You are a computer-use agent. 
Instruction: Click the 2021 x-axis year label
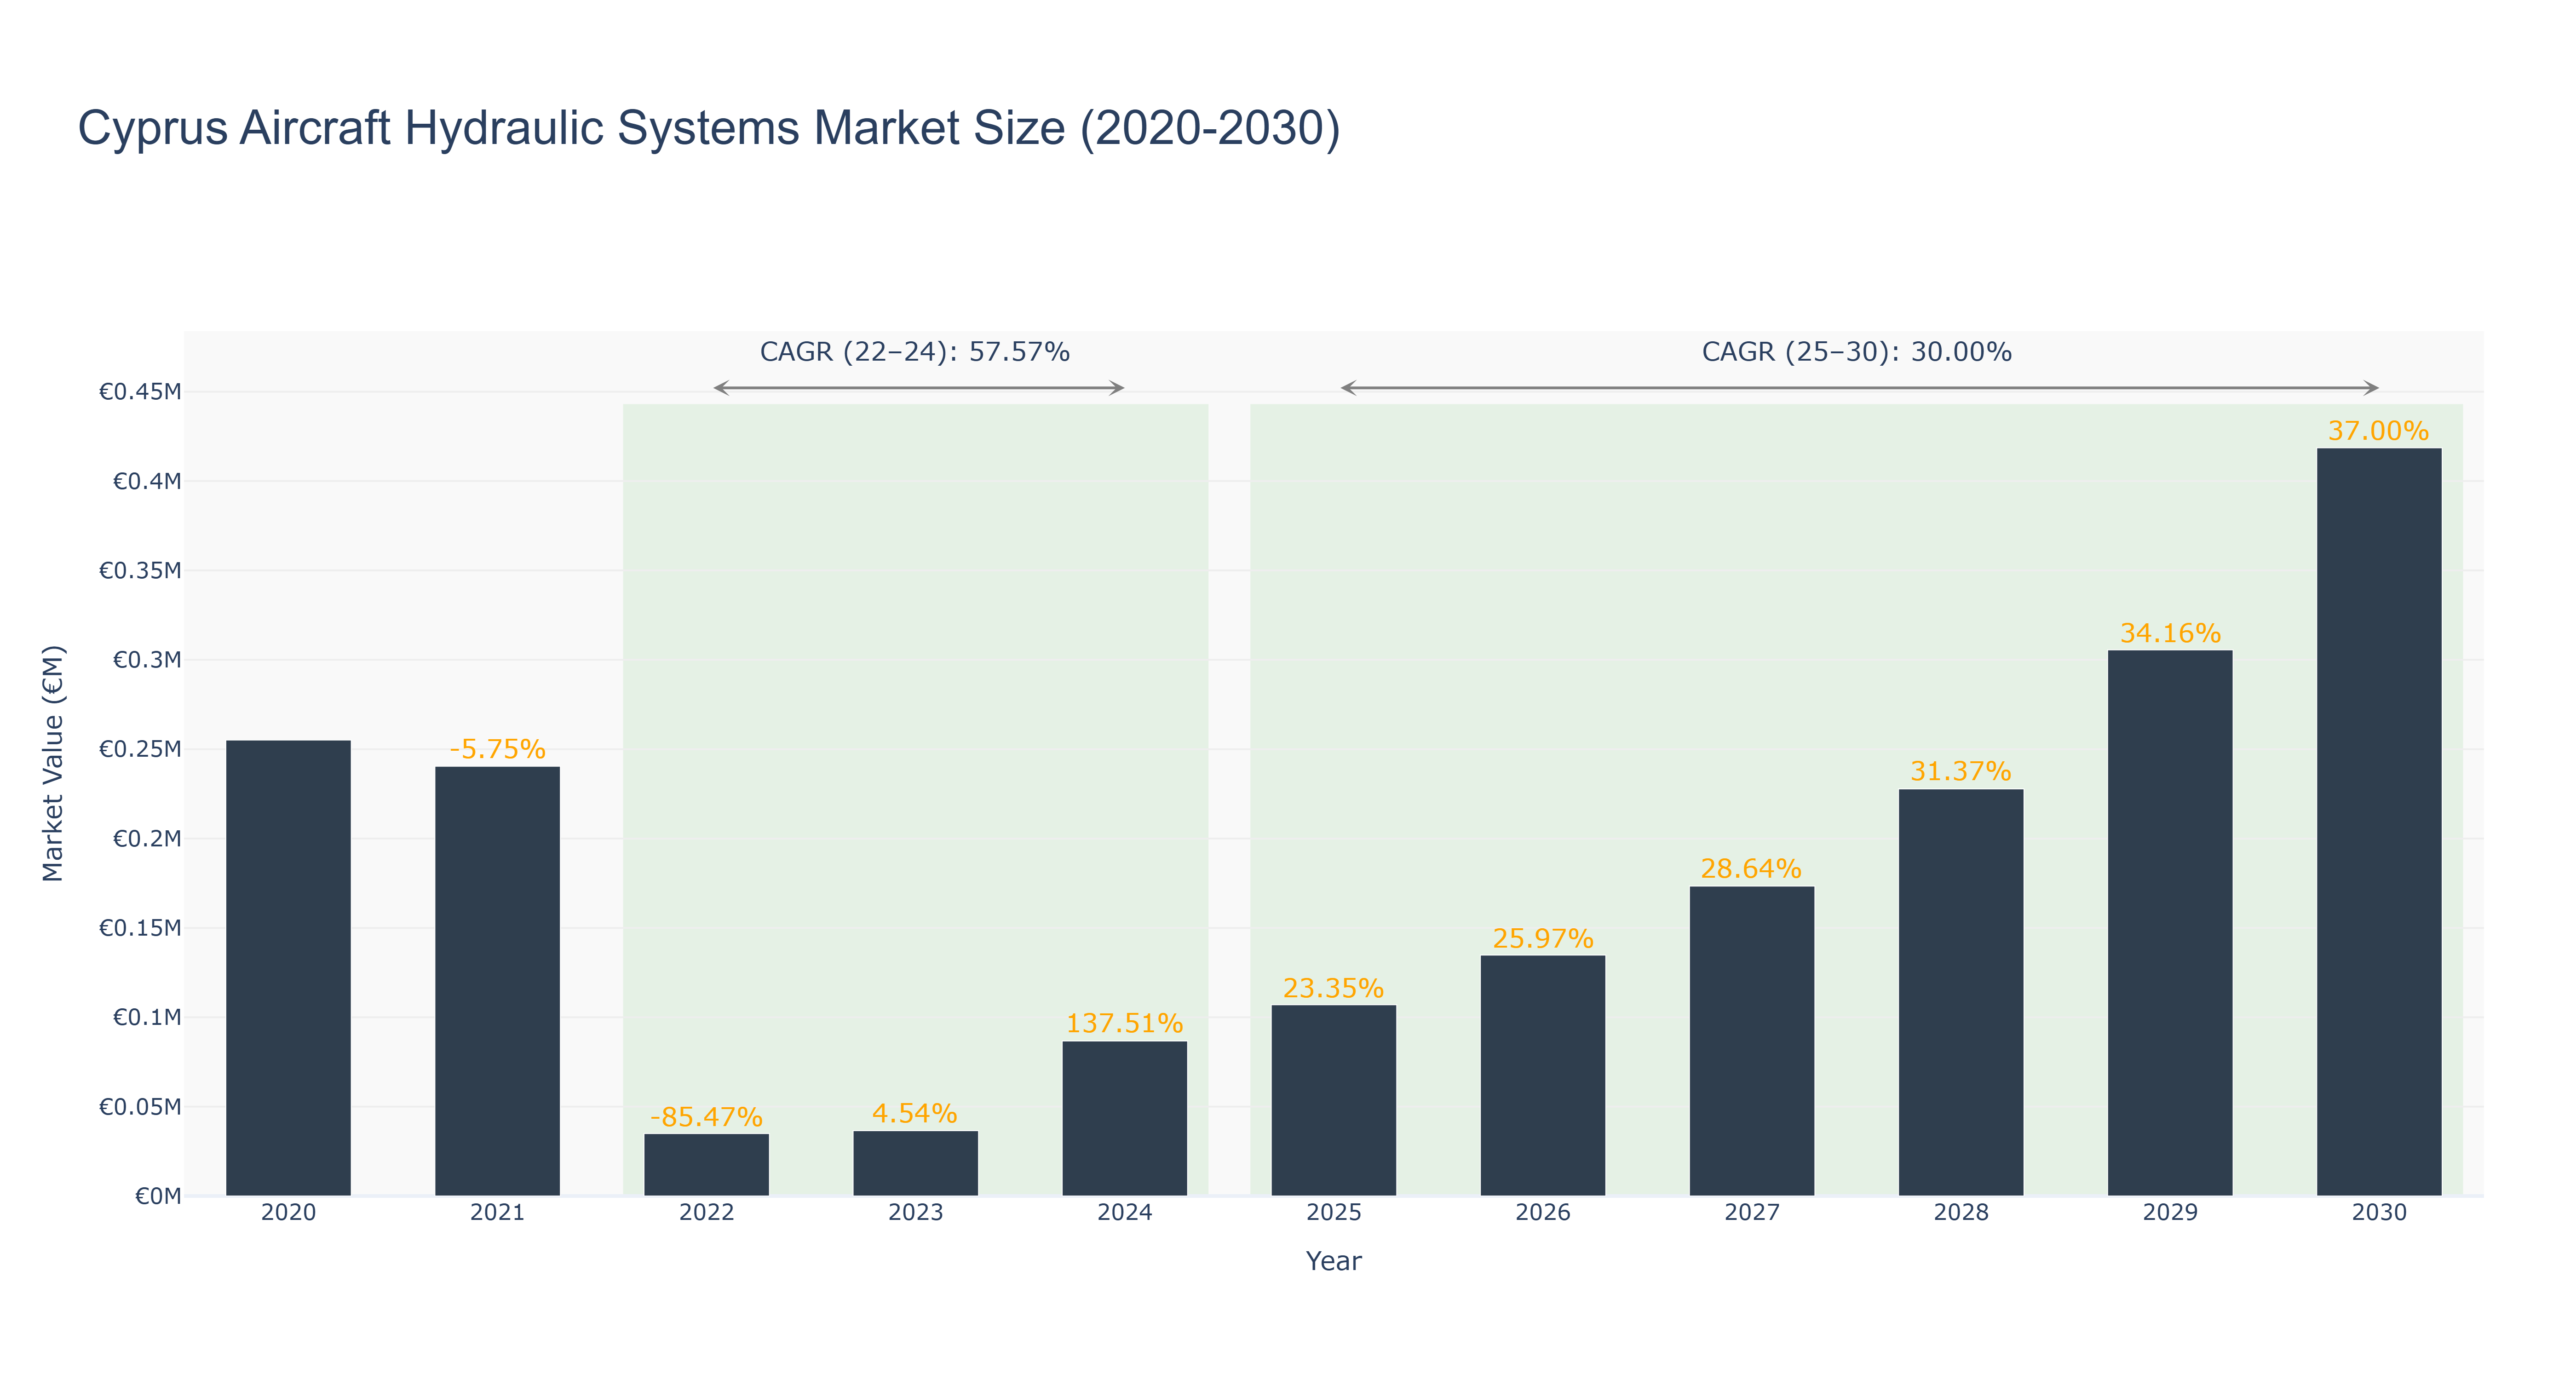pos(497,1212)
